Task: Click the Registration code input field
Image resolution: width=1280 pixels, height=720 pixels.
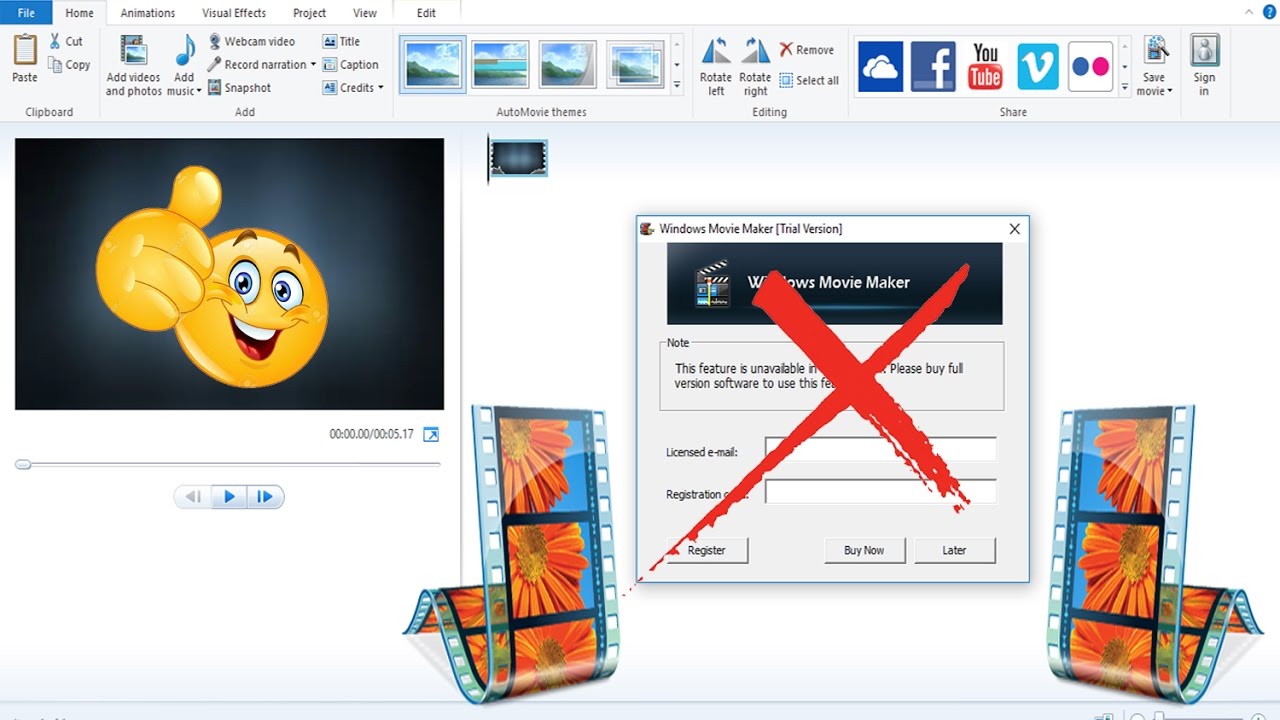Action: tap(880, 492)
